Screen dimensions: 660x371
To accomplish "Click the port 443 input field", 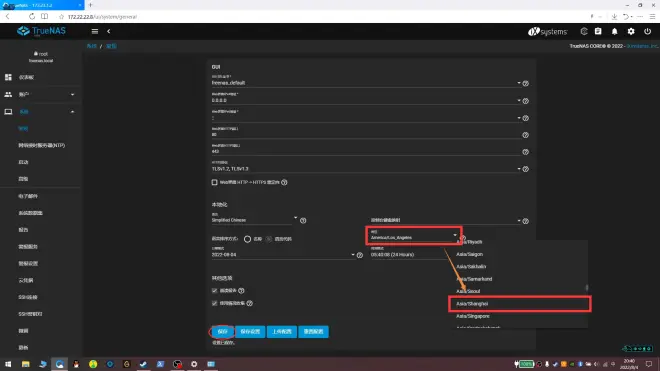I will [x=365, y=152].
